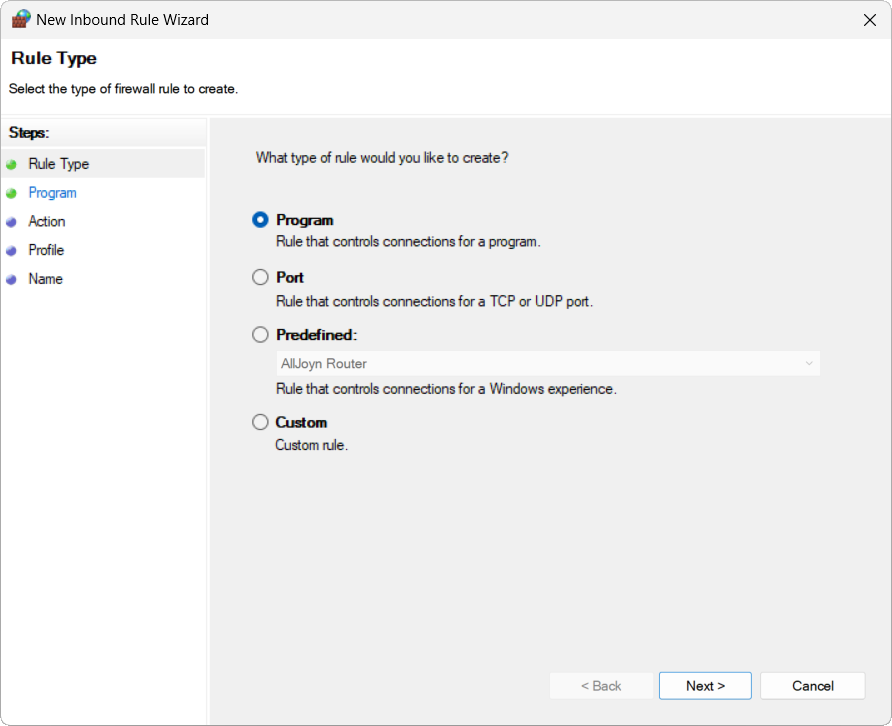The width and height of the screenshot is (892, 726).
Task: Click the Next > button
Action: click(x=705, y=686)
